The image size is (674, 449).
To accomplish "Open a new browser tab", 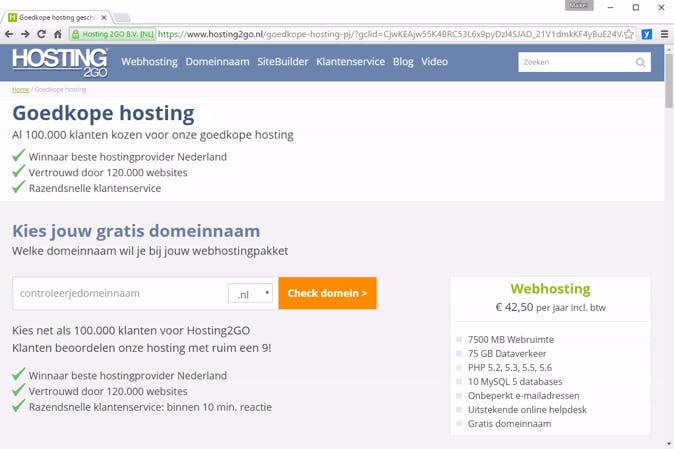I will coord(122,18).
